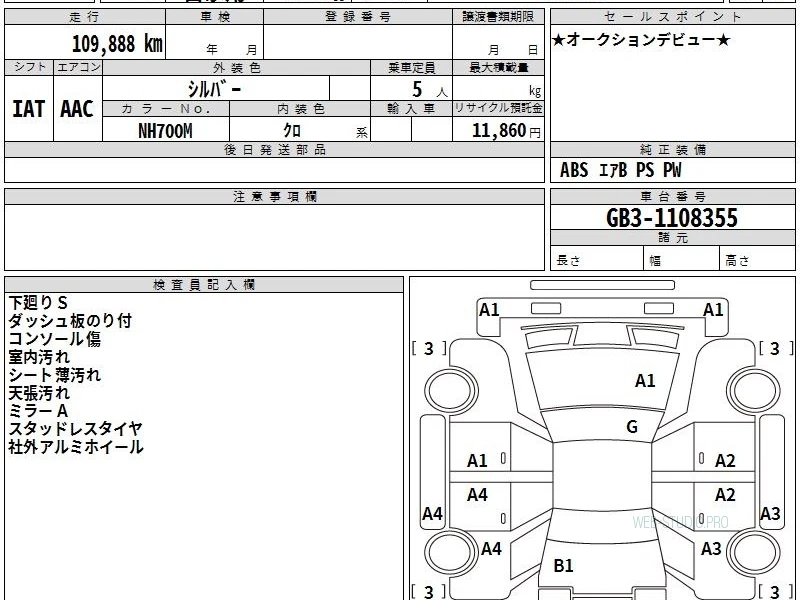This screenshot has width=800, height=600.
Task: Select the リサイクル預託金 header
Action: (x=498, y=108)
